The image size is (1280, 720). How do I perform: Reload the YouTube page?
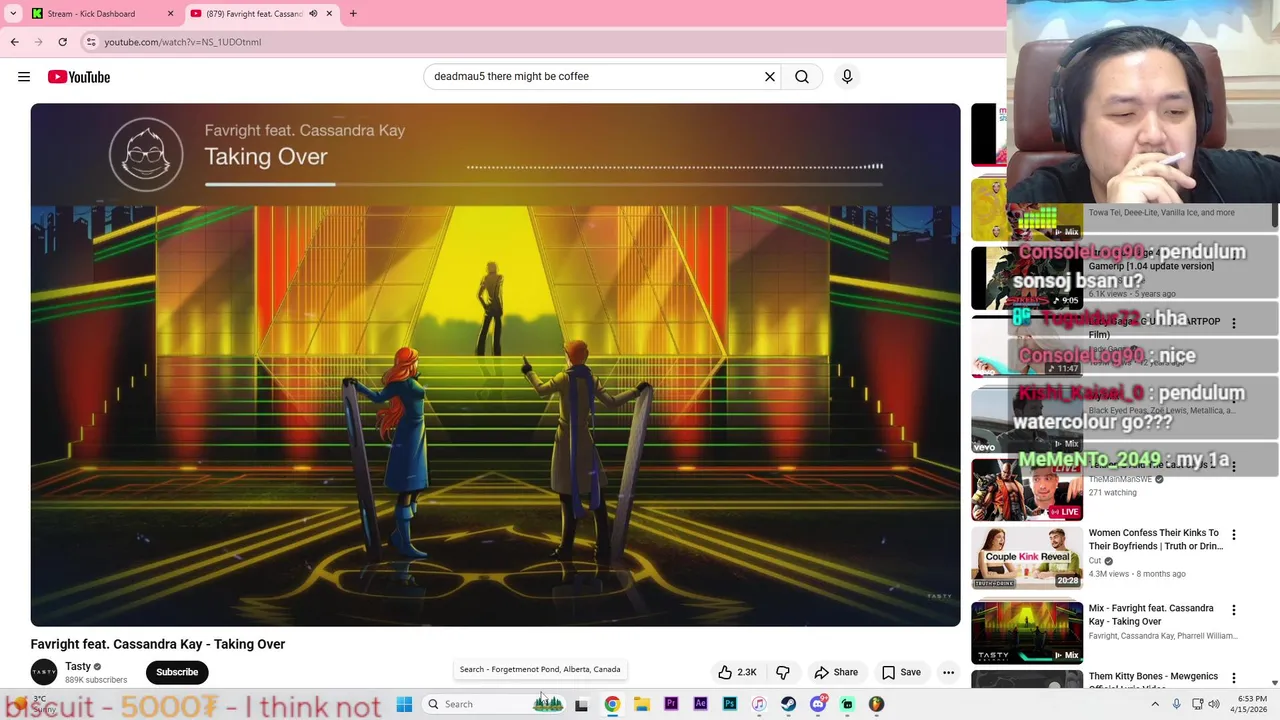click(x=62, y=42)
